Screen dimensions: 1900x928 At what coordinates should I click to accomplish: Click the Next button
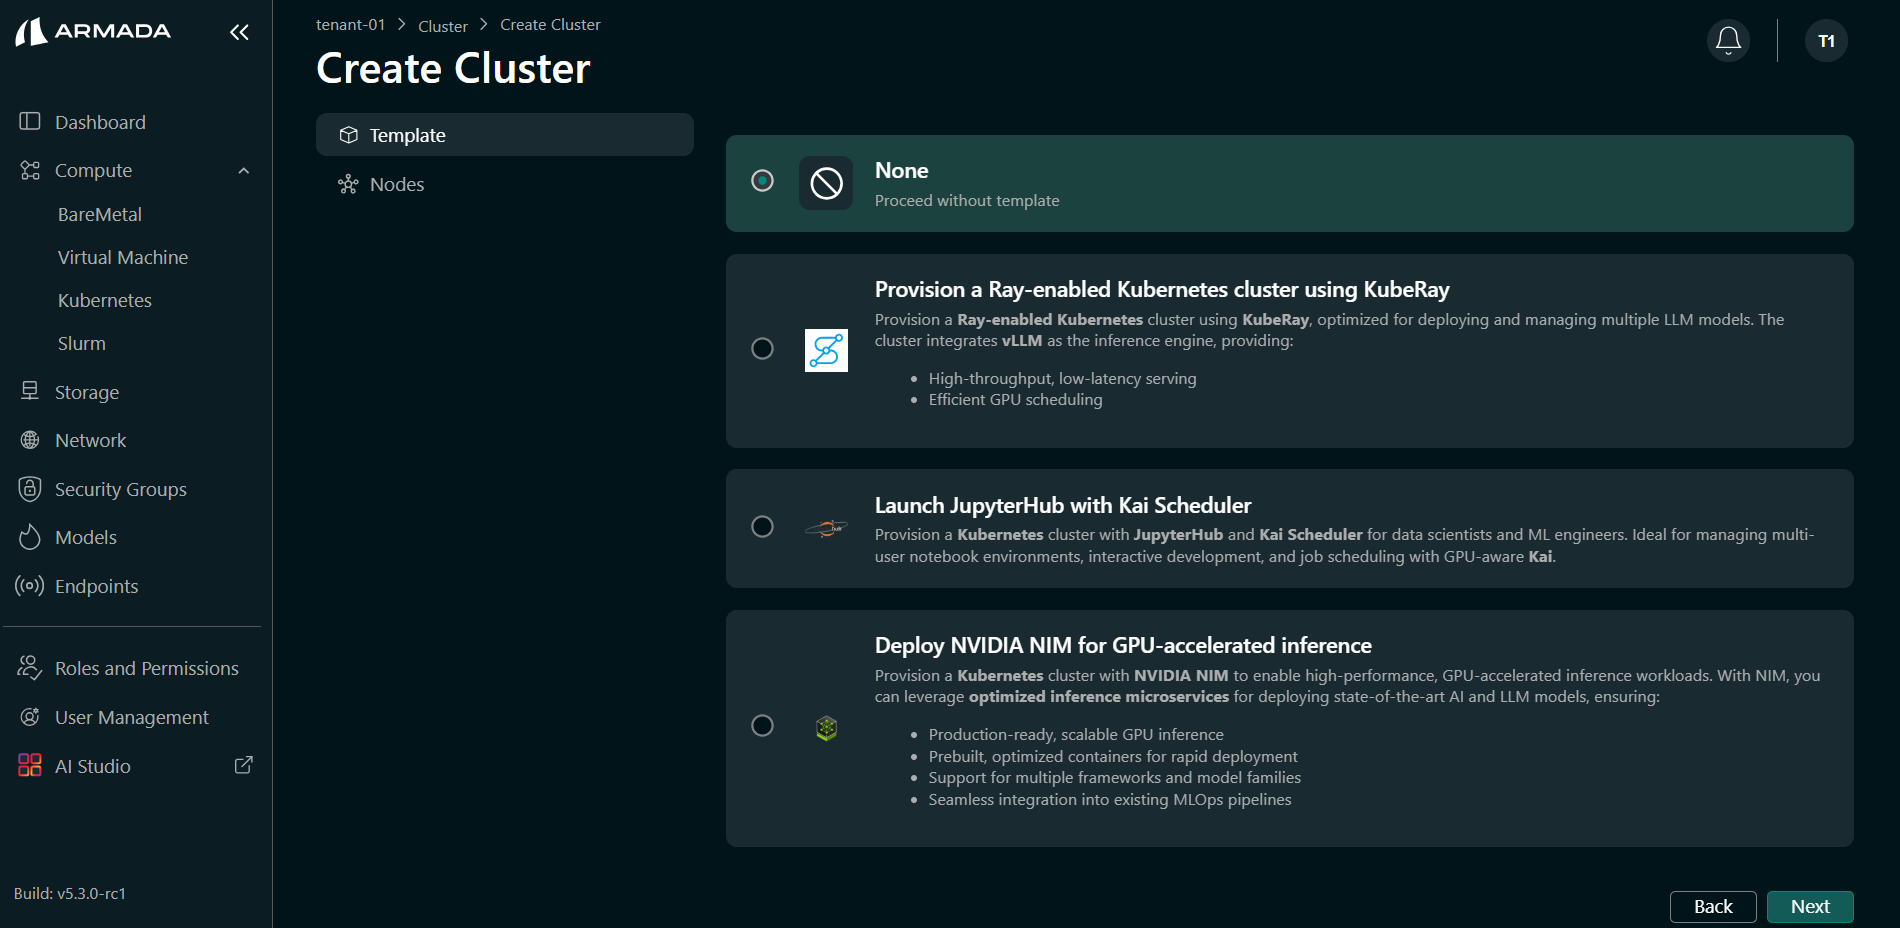tap(1810, 907)
